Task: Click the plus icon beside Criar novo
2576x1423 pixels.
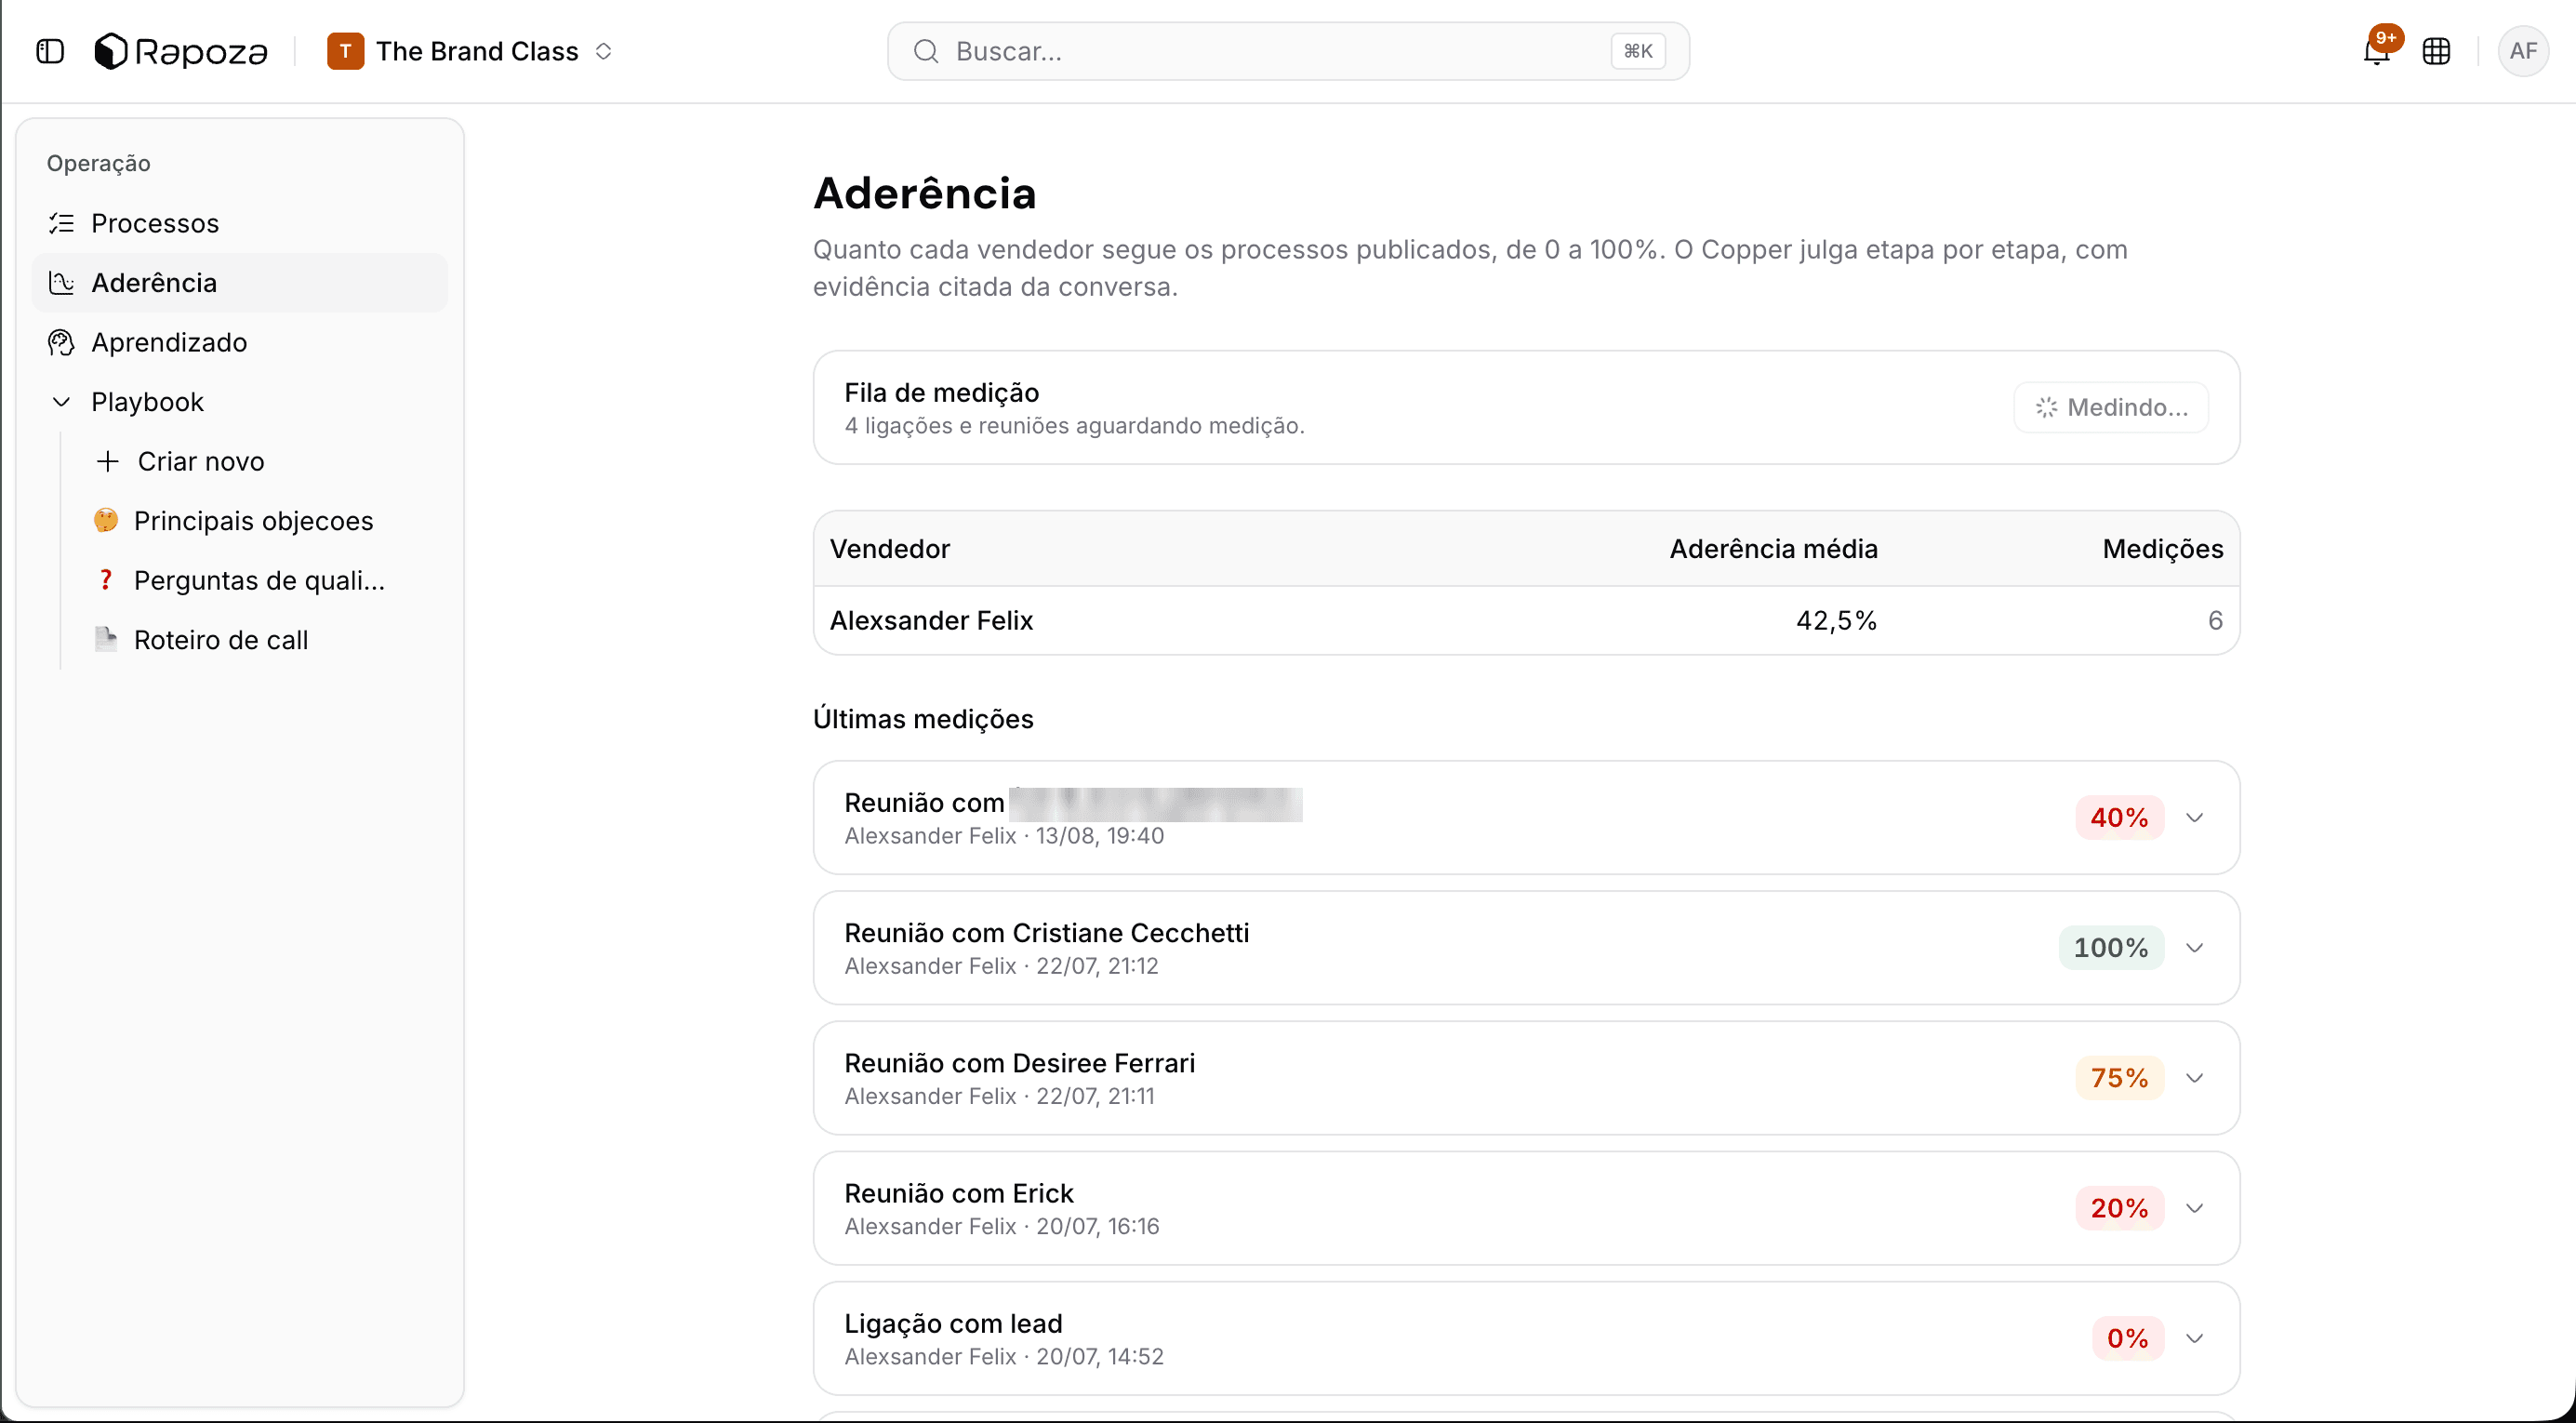Action: pyautogui.click(x=107, y=461)
